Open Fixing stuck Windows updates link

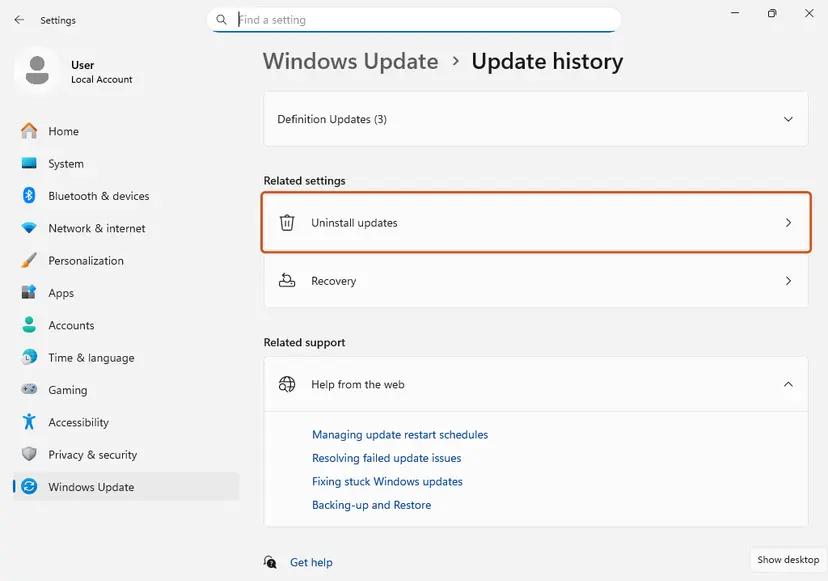coord(387,481)
